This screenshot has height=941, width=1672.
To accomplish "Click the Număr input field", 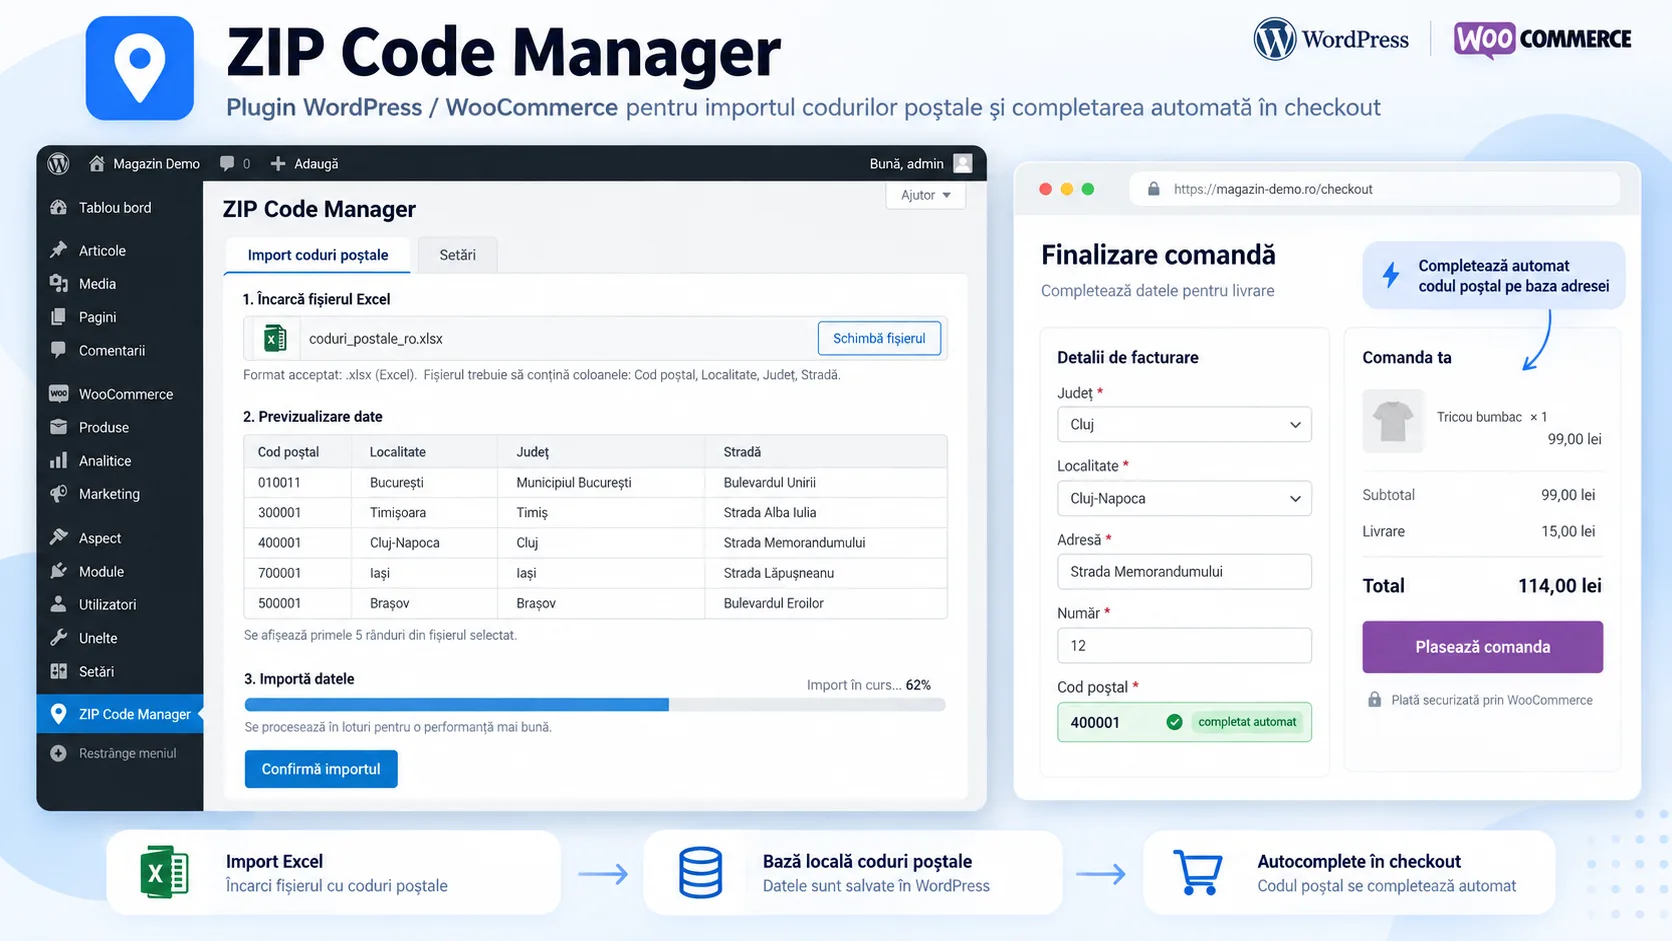I will click(1184, 645).
